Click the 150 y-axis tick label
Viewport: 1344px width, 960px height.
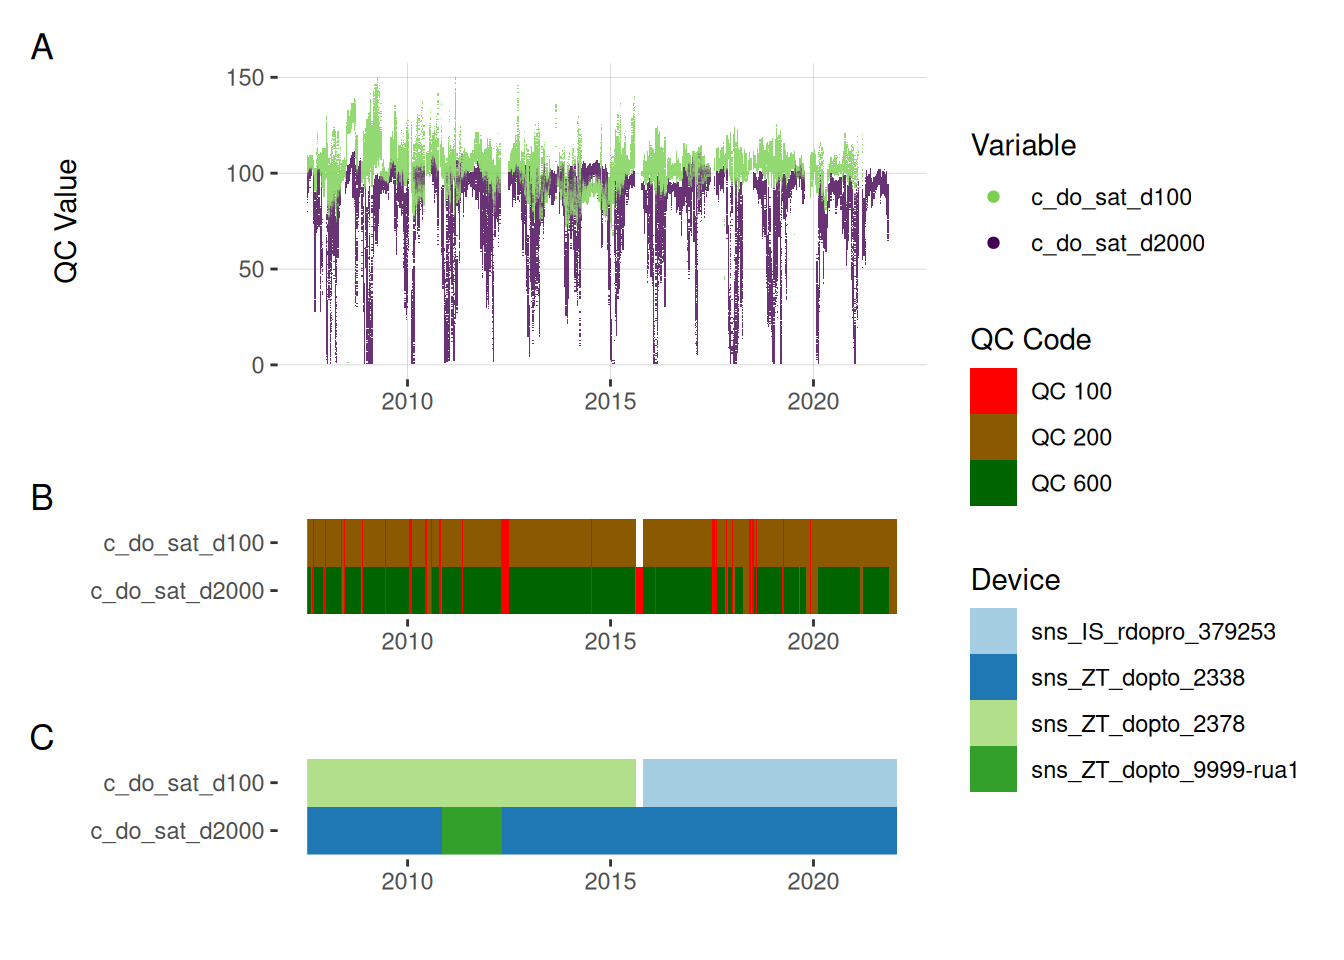coord(245,78)
